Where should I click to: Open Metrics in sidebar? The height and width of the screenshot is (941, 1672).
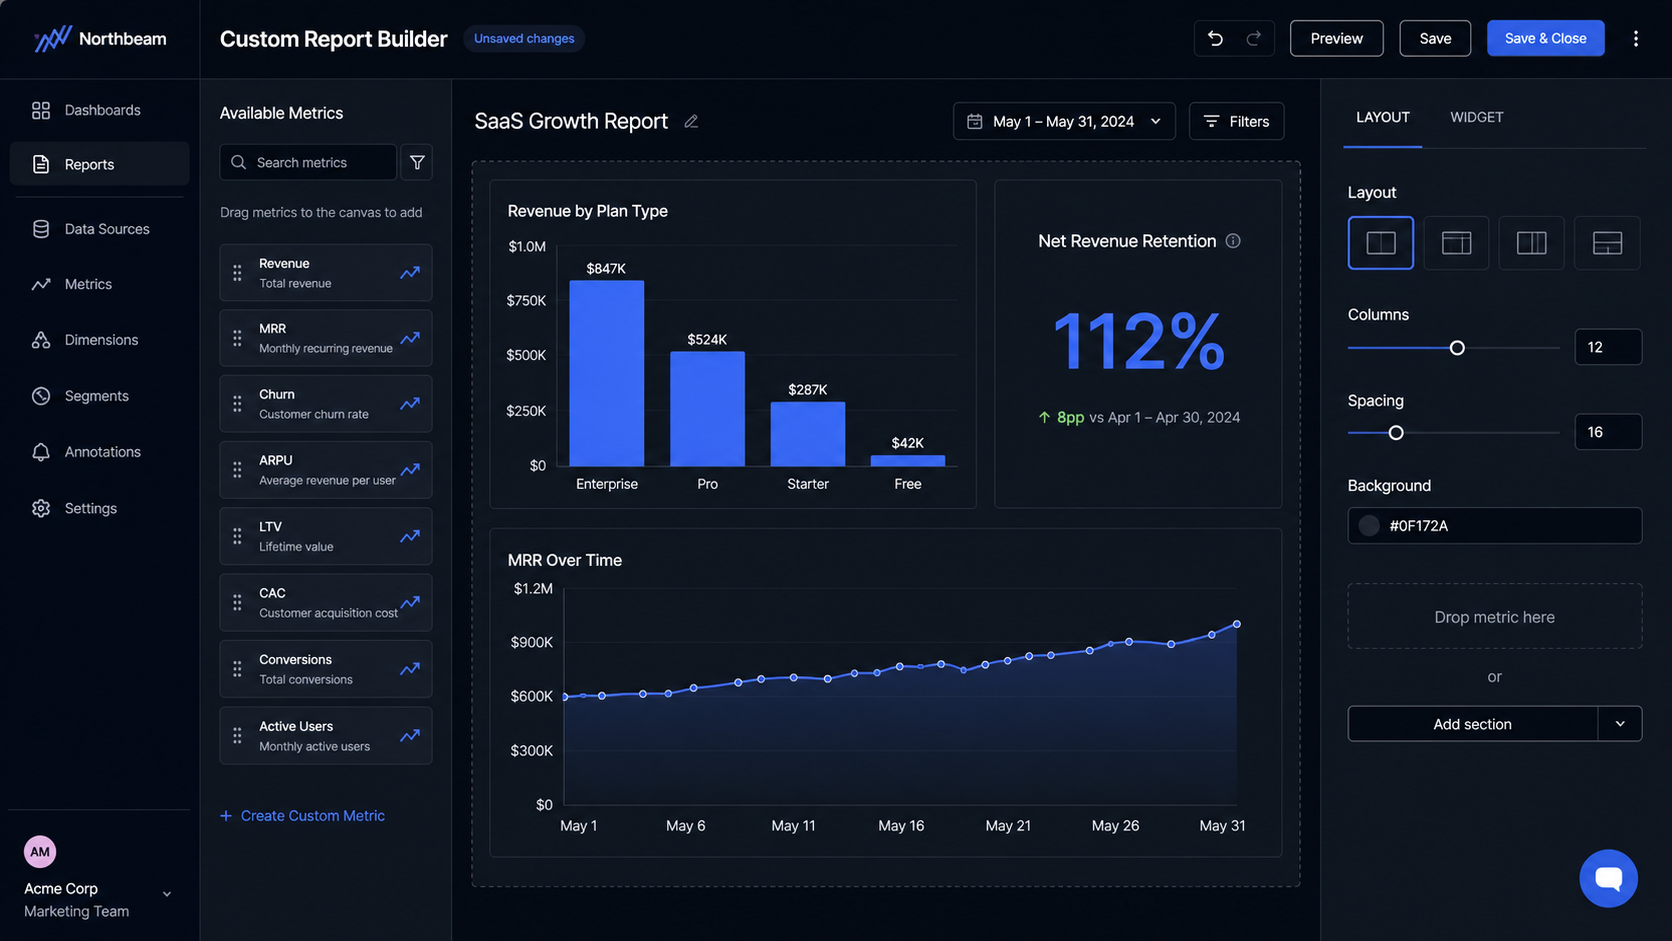(99, 284)
